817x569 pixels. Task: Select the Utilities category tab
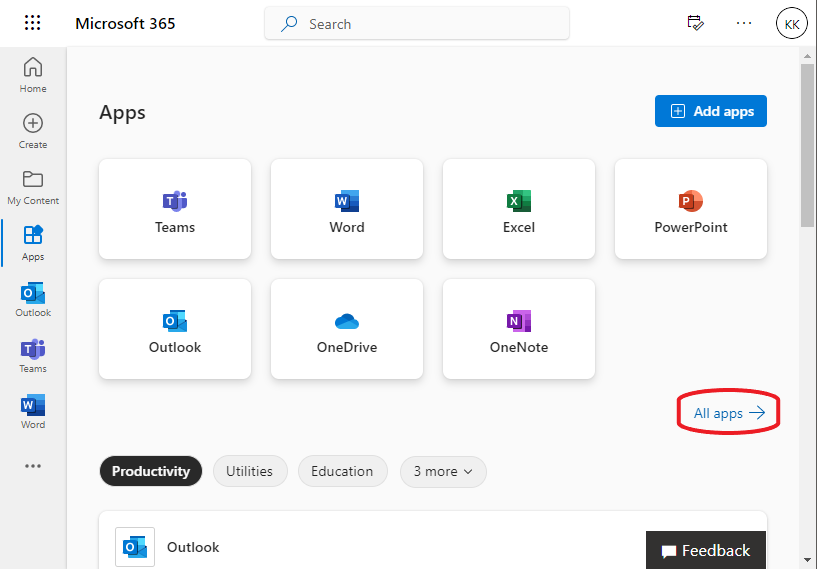250,471
